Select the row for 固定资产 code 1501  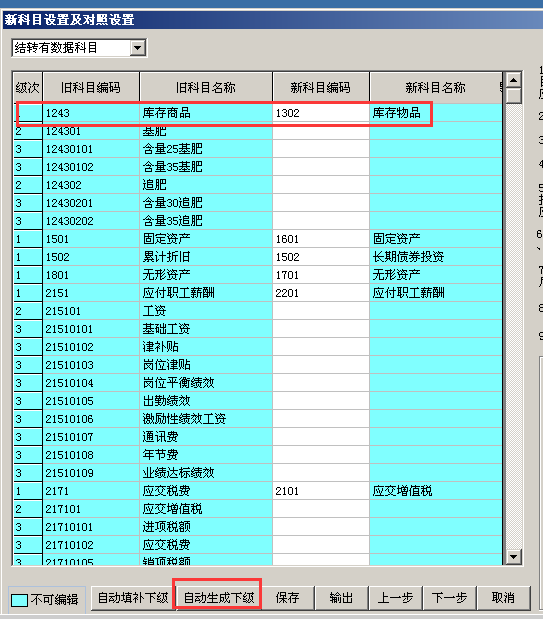coord(257,239)
